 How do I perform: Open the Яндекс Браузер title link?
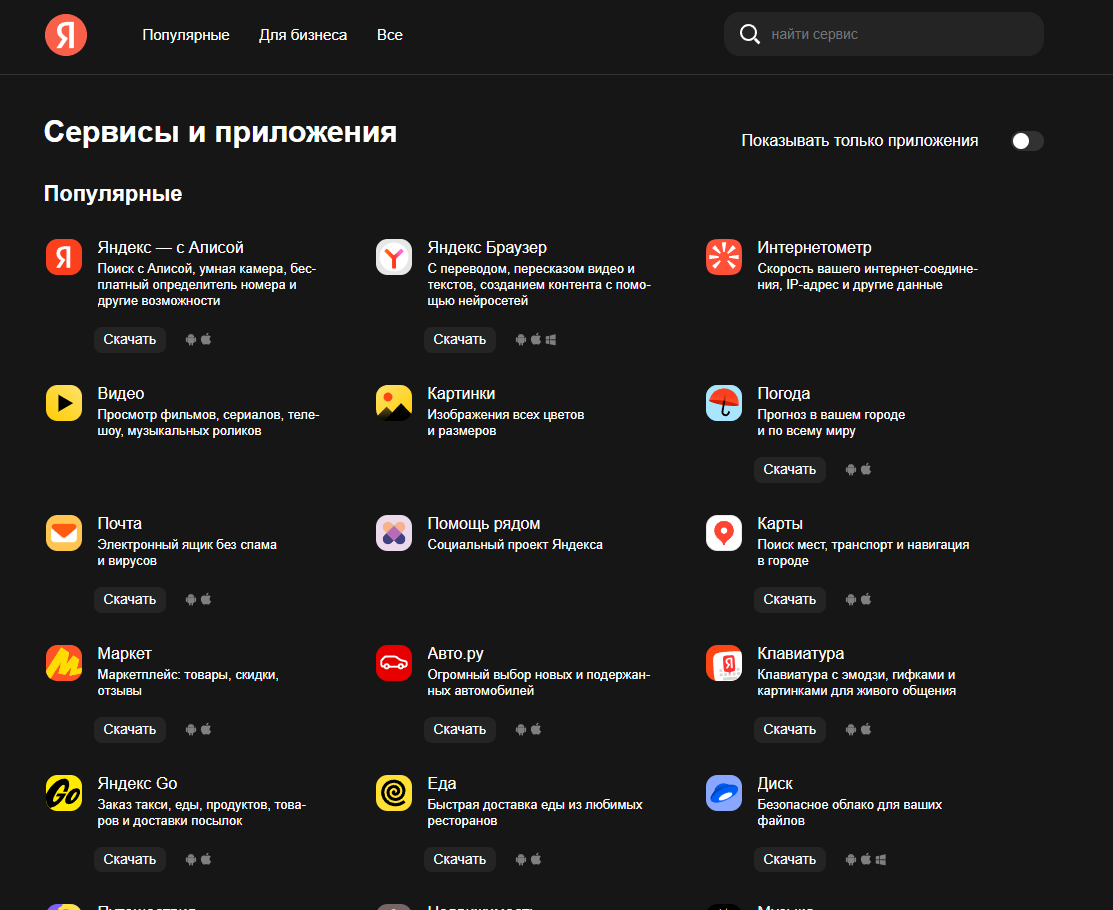click(487, 248)
